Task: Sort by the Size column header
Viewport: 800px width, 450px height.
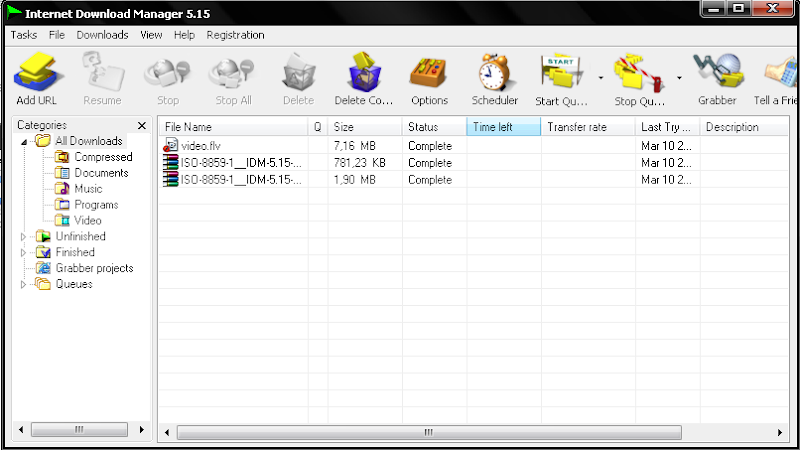Action: [x=365, y=127]
